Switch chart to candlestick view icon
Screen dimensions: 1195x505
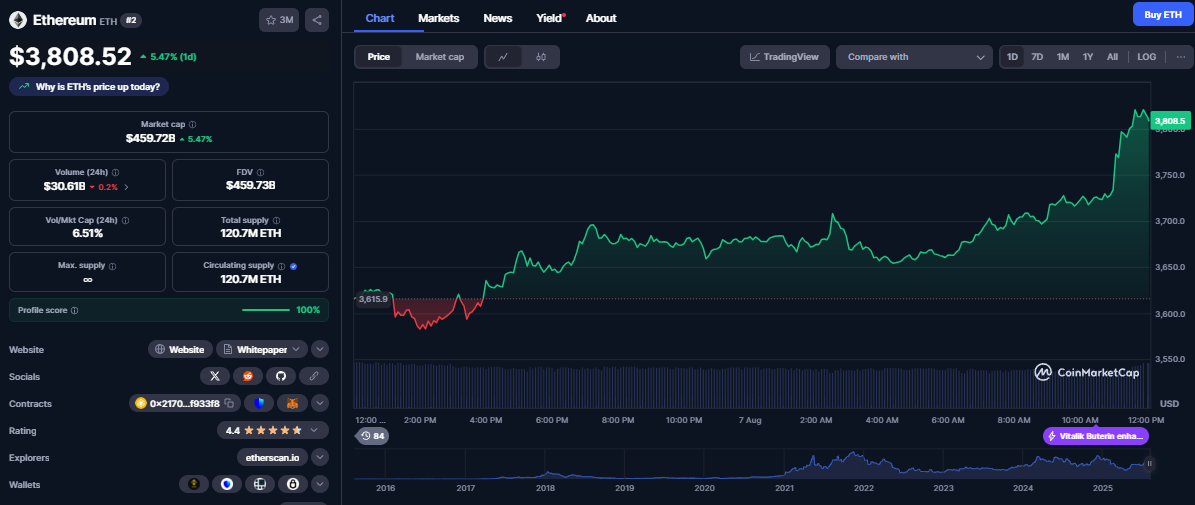tap(540, 57)
